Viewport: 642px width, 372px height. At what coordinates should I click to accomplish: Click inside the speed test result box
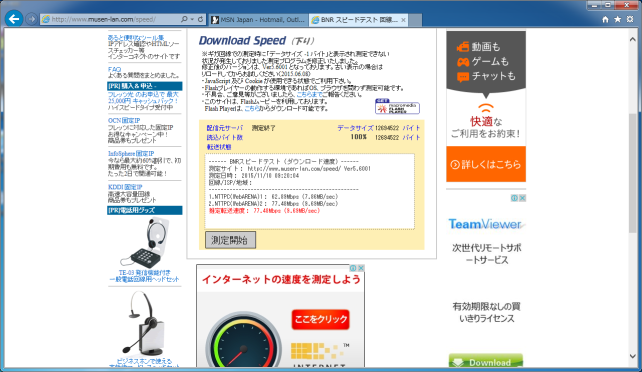coord(310,191)
